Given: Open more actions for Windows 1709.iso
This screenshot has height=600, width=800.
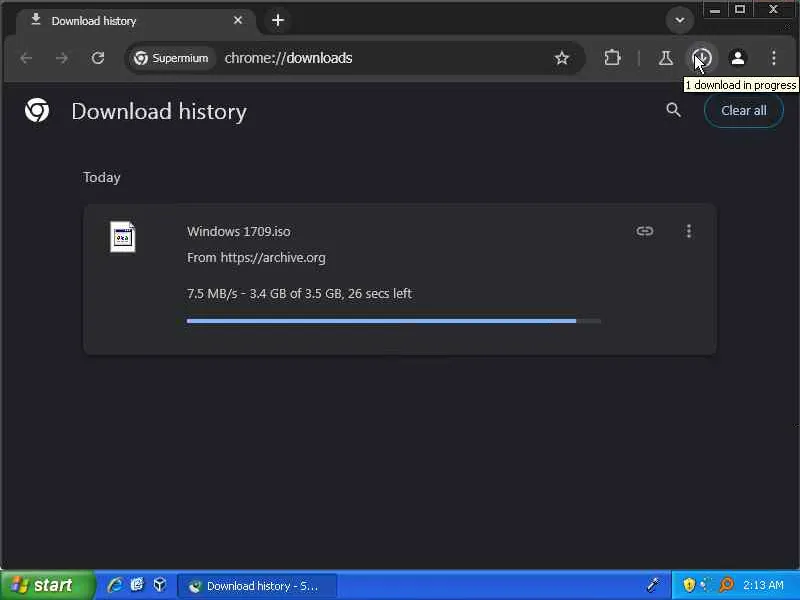Looking at the screenshot, I should pos(689,231).
